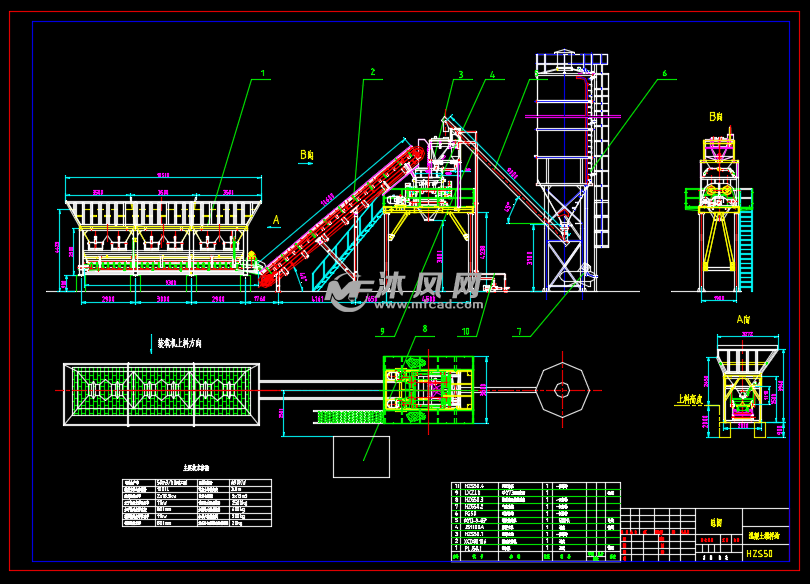Click the empty rectangle below plan view
Screen dimensions: 810x584
(362, 457)
